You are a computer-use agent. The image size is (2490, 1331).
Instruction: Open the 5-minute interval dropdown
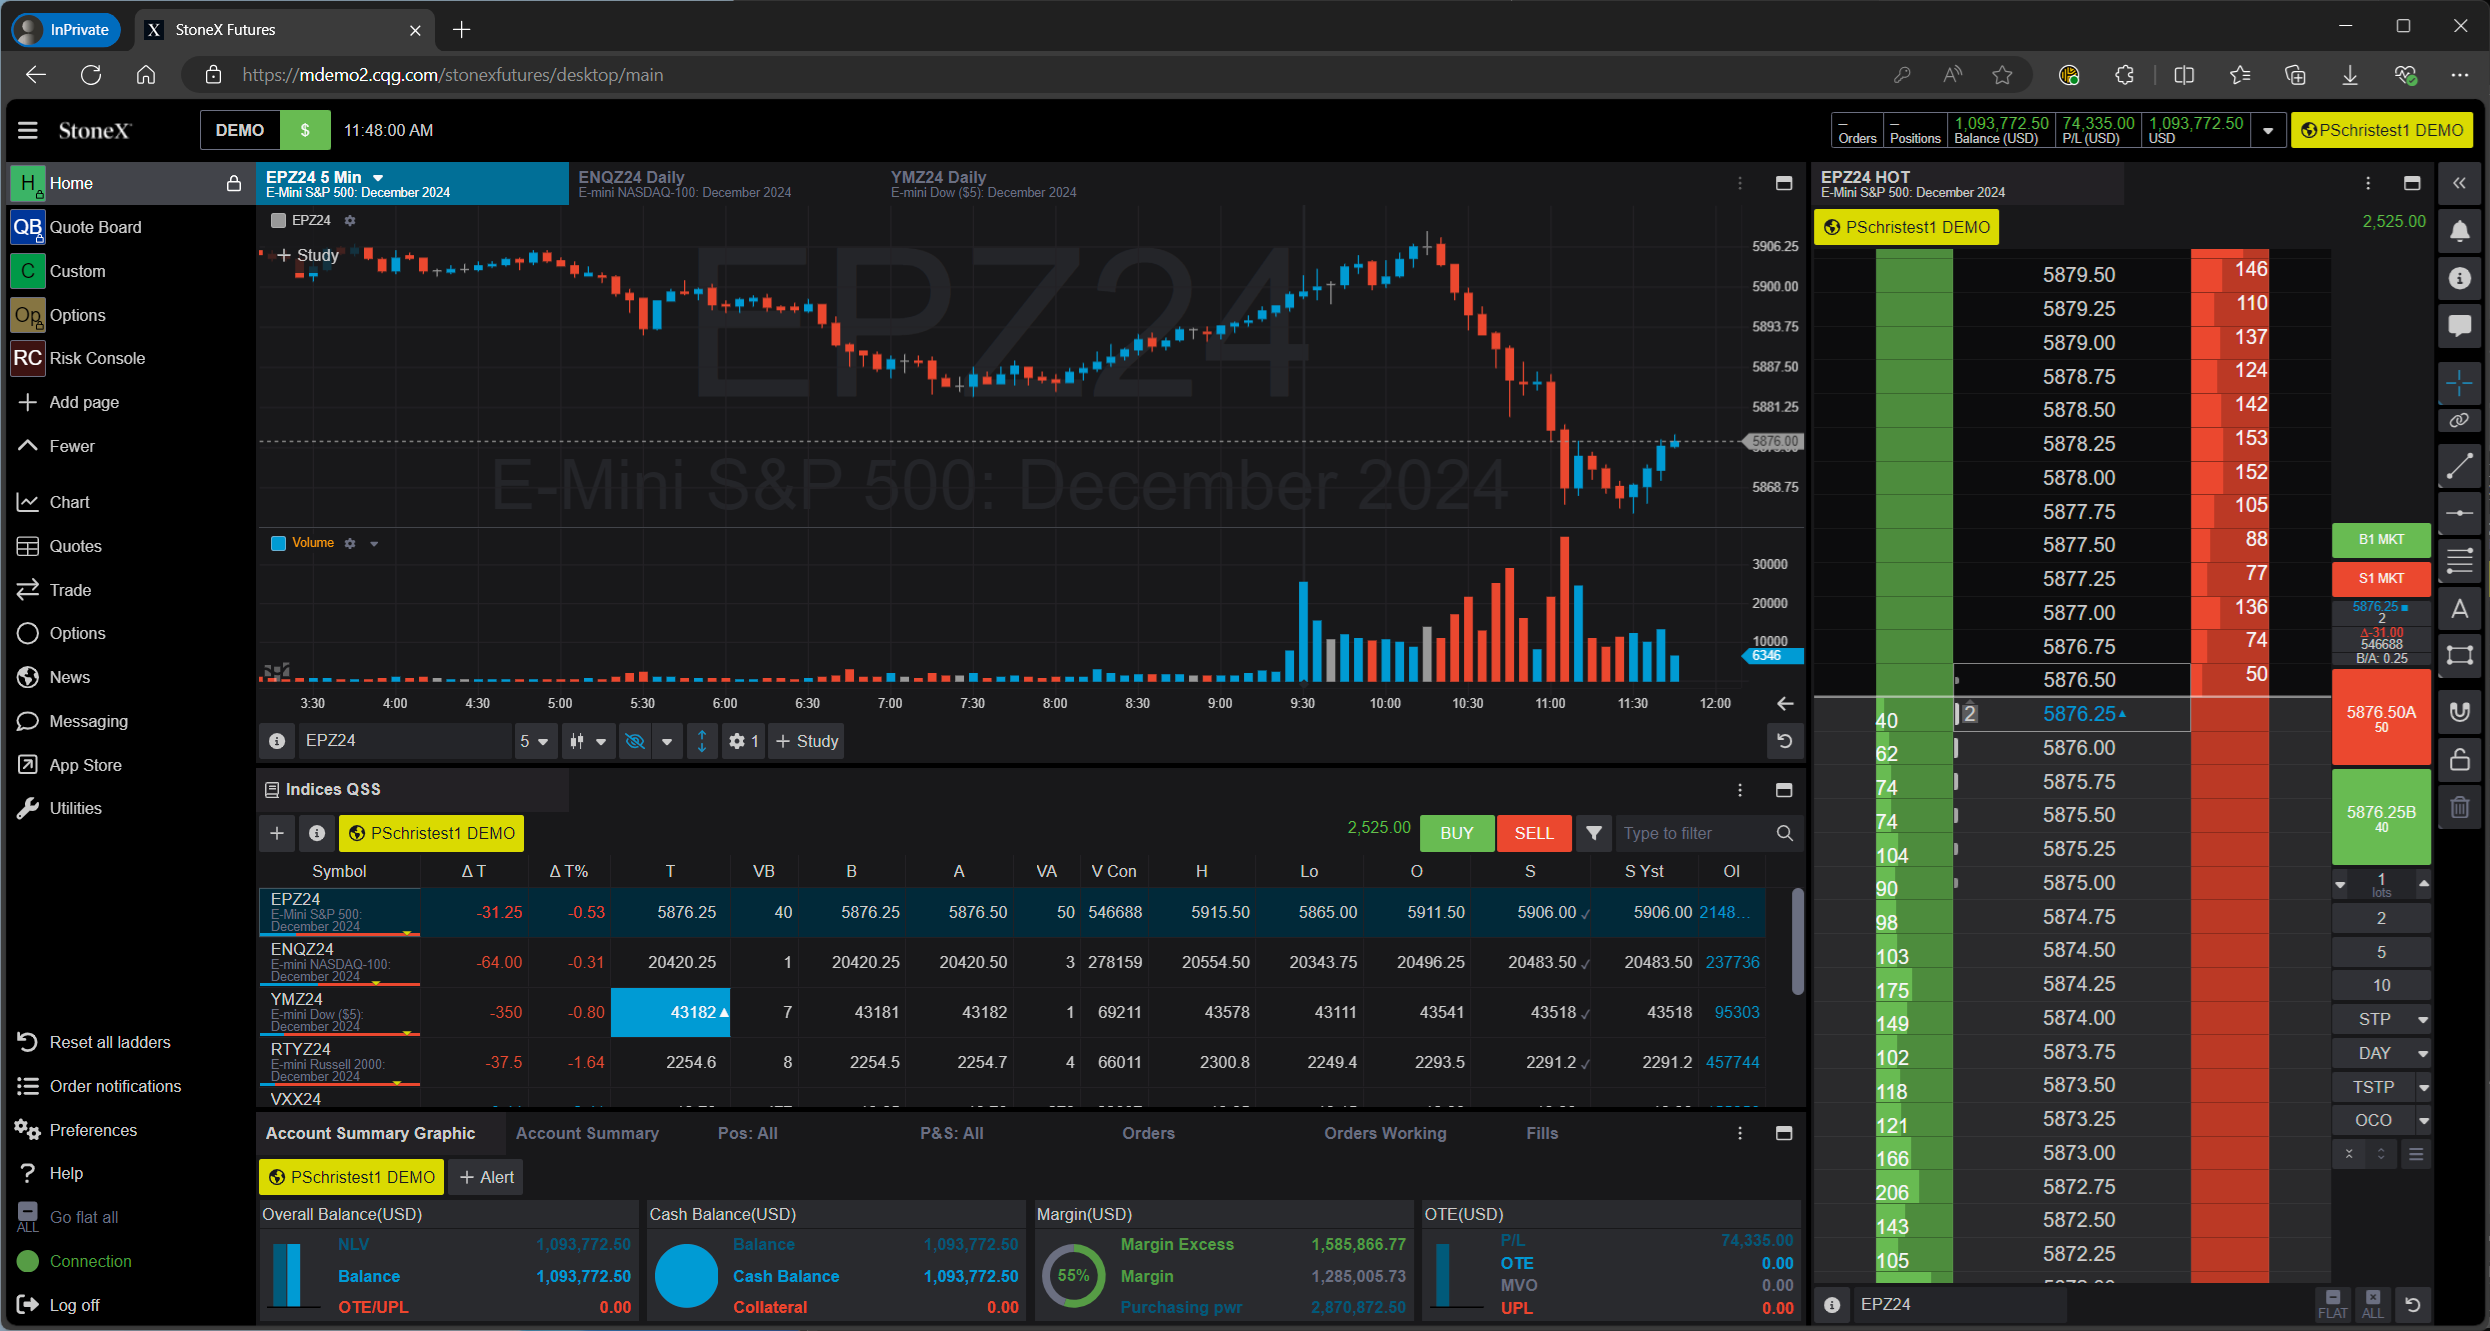point(535,741)
